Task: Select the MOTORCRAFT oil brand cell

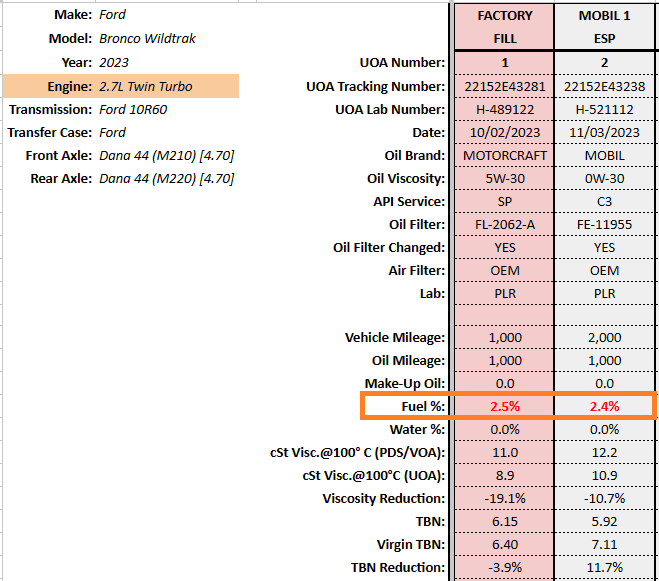Action: pos(504,156)
